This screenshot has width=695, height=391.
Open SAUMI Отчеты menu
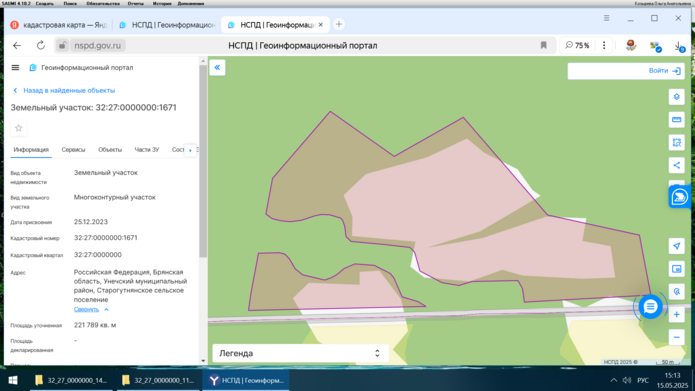point(136,4)
